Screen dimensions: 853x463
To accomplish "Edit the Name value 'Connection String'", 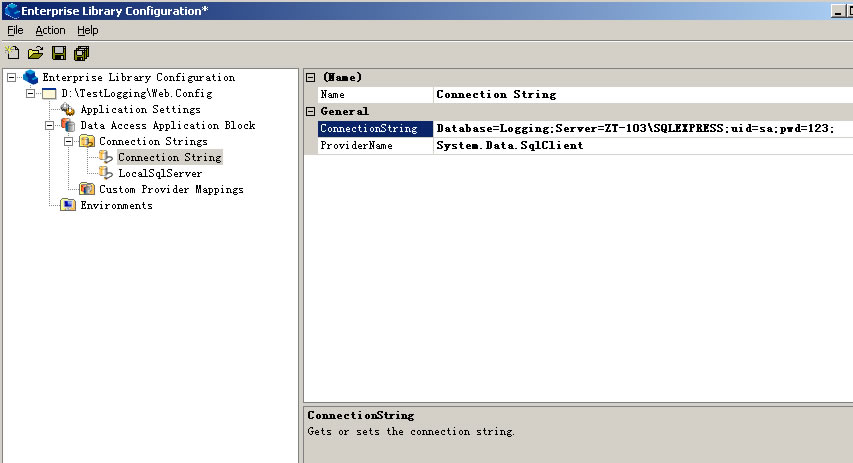I will [644, 95].
